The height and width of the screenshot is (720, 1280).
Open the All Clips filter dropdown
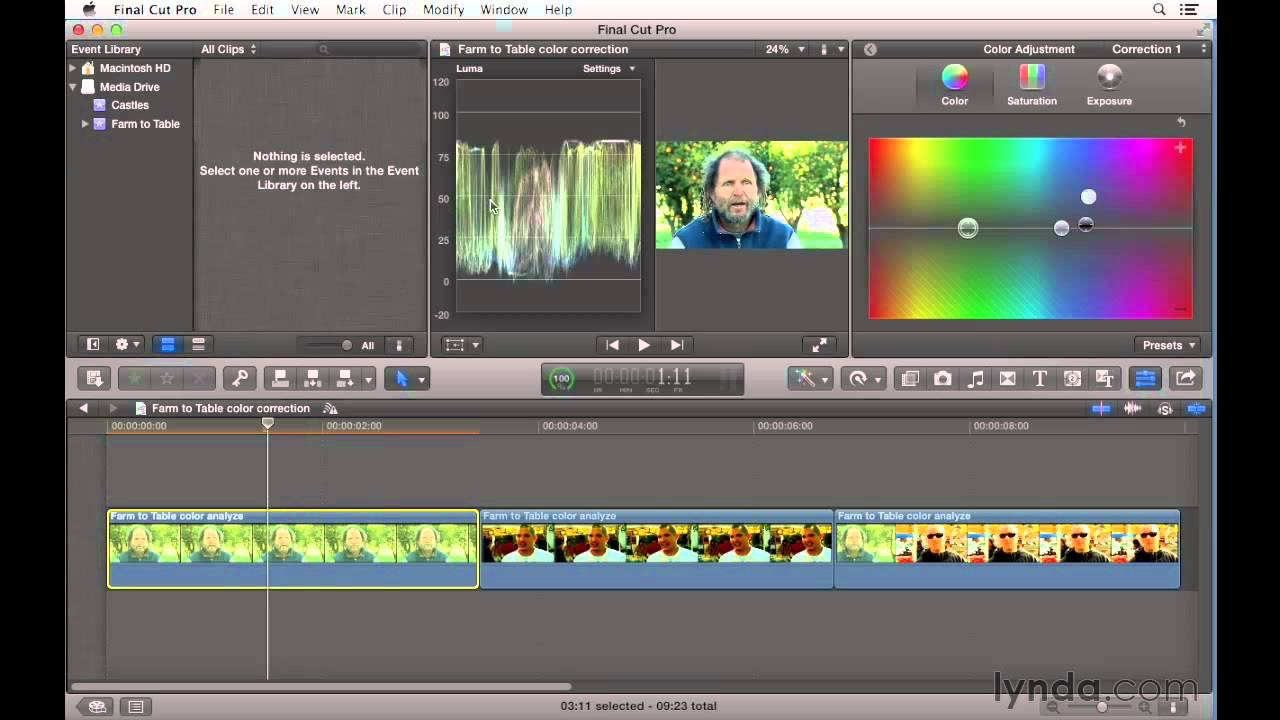click(229, 49)
